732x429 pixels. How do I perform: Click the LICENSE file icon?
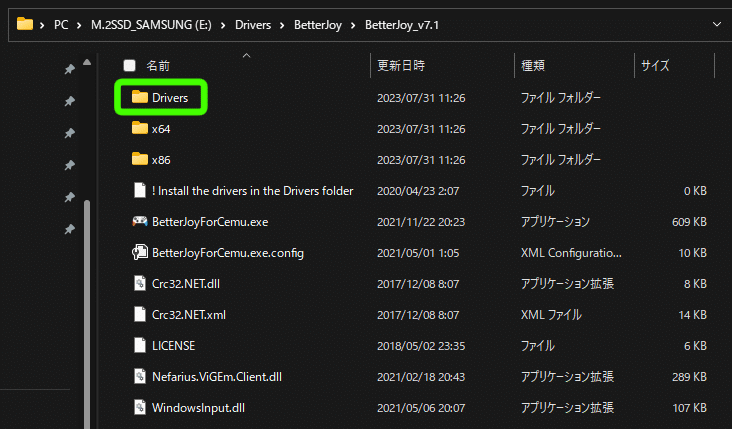click(140, 345)
